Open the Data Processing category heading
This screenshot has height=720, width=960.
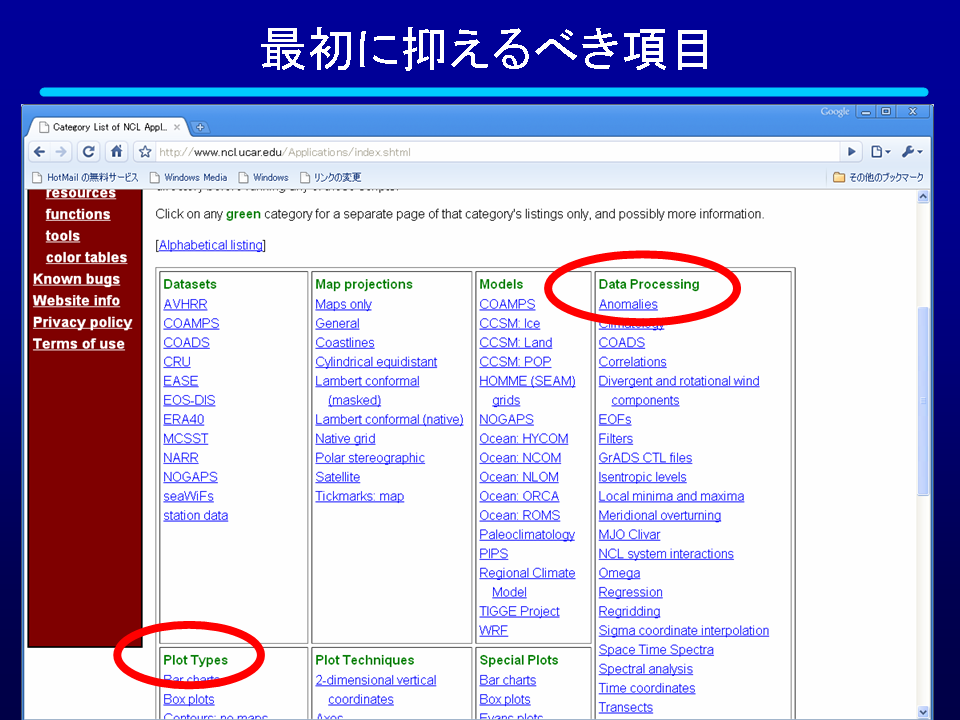649,284
